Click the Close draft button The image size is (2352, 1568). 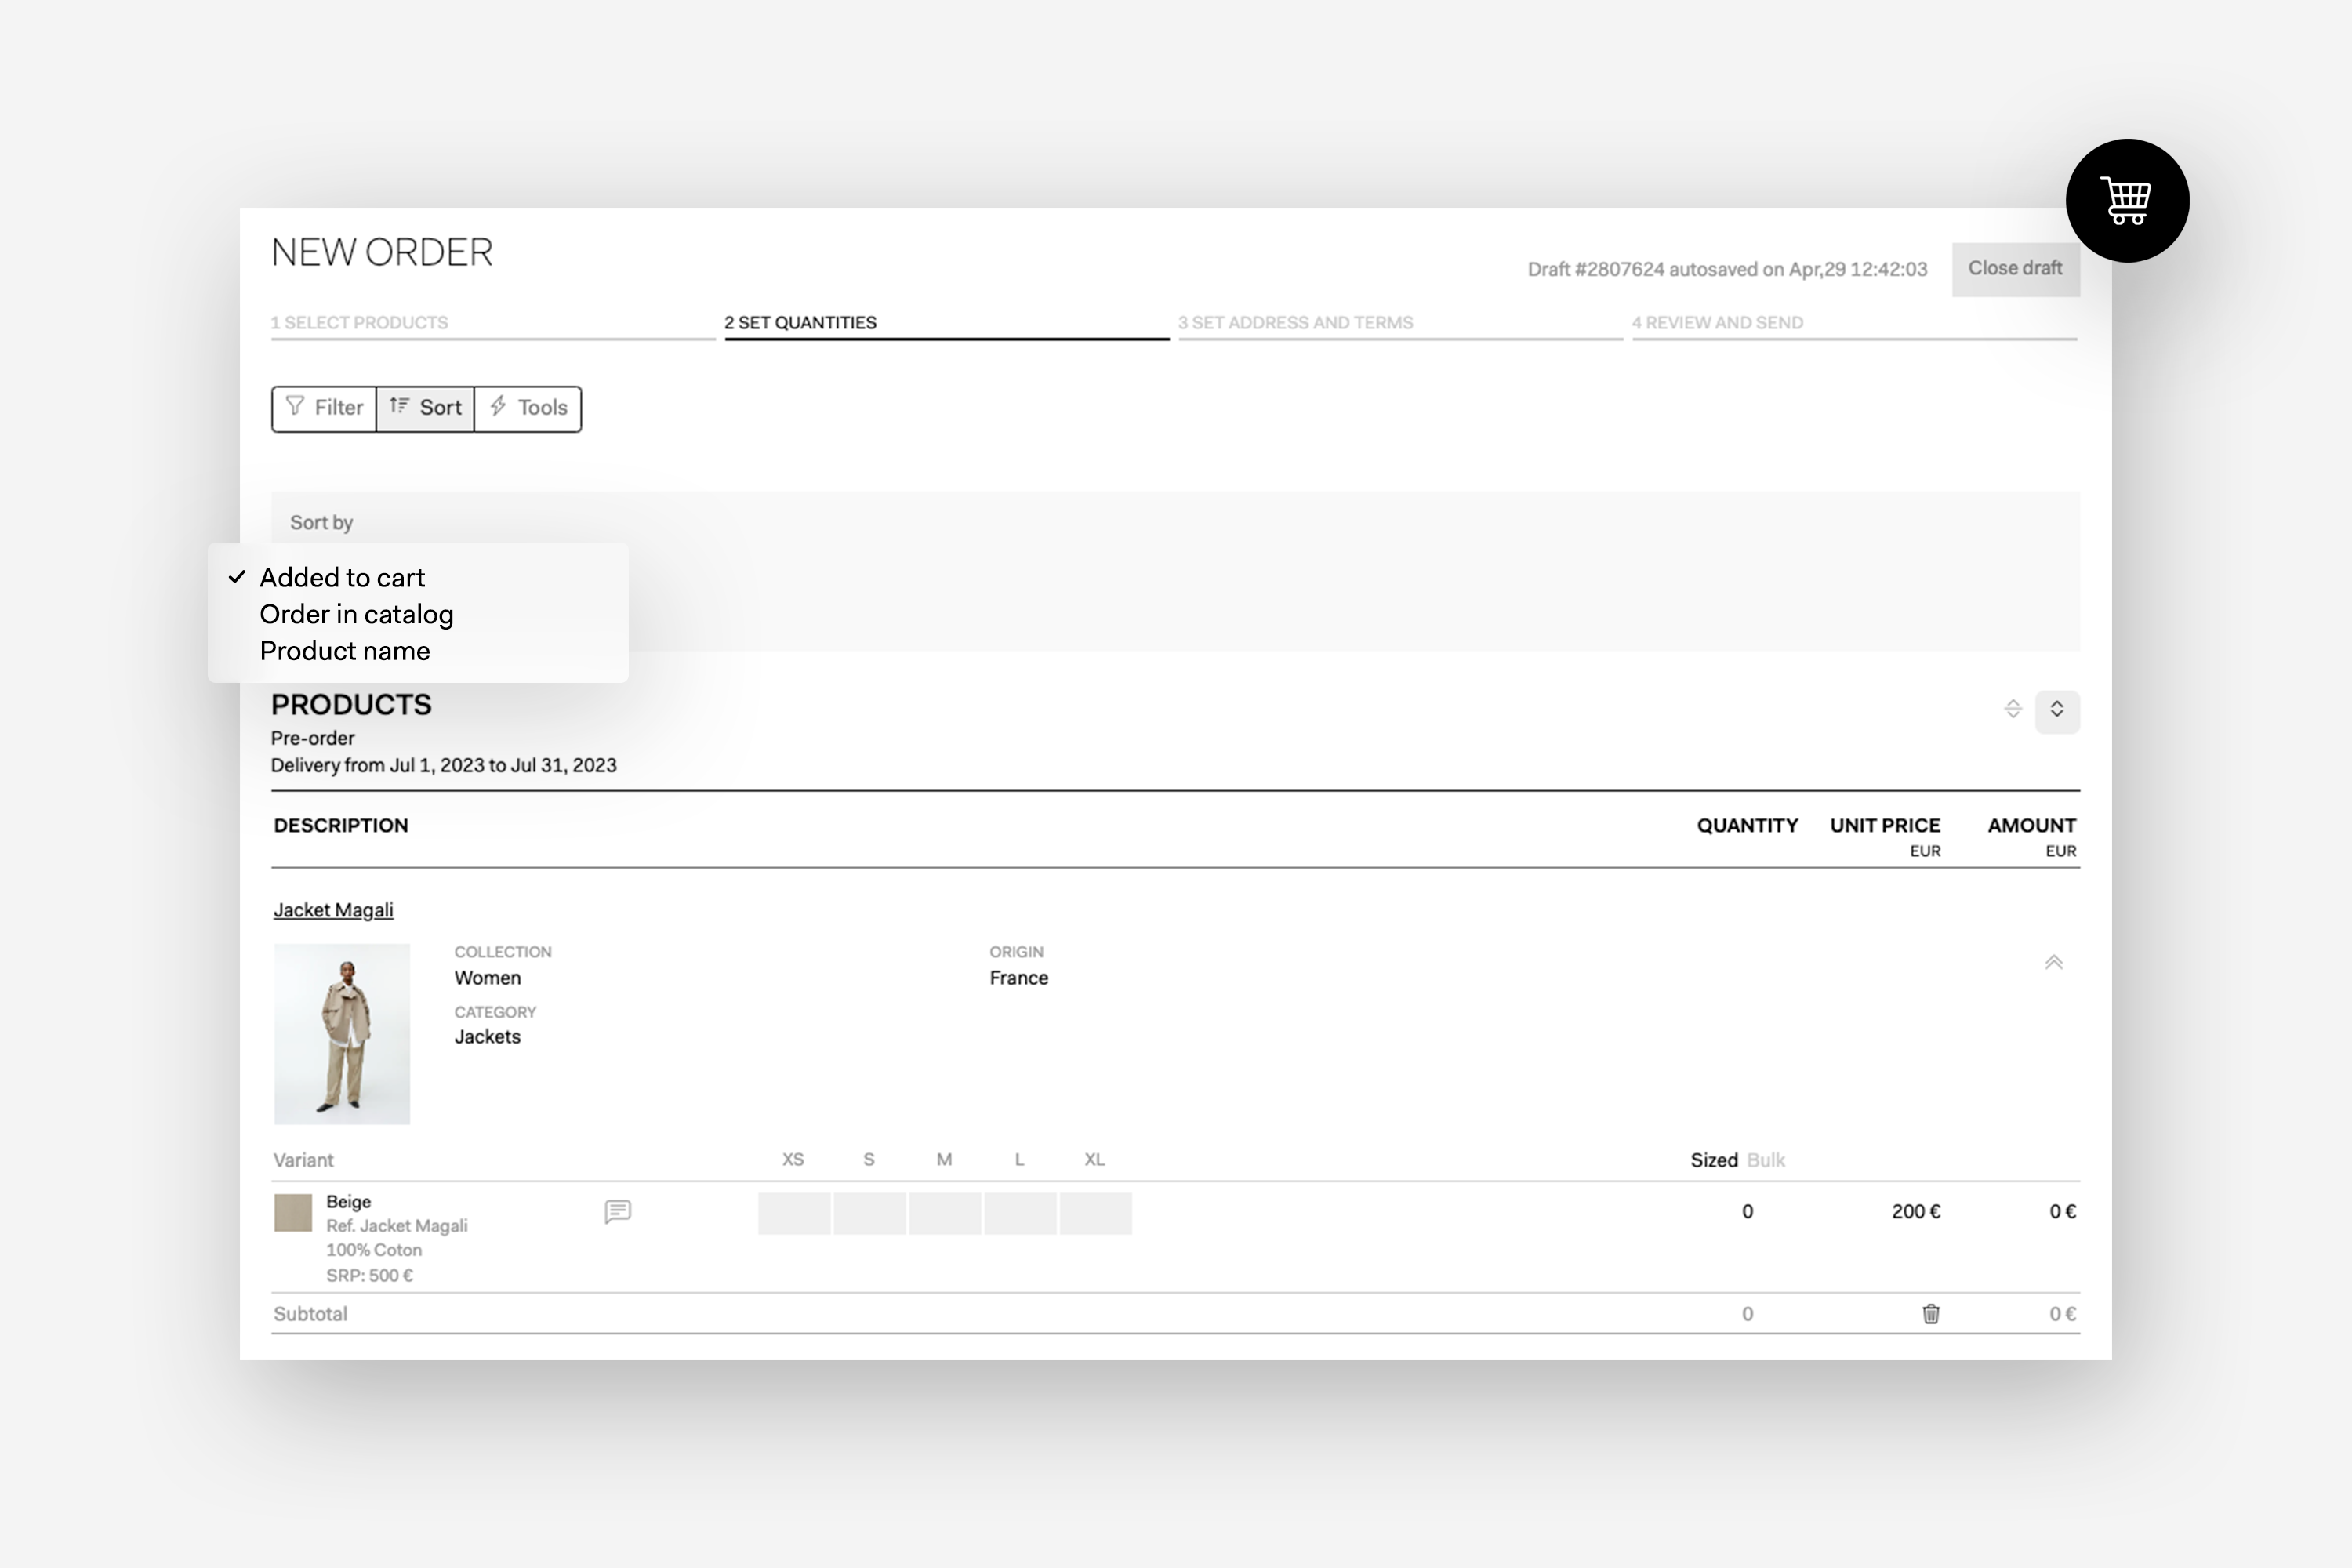tap(2015, 268)
